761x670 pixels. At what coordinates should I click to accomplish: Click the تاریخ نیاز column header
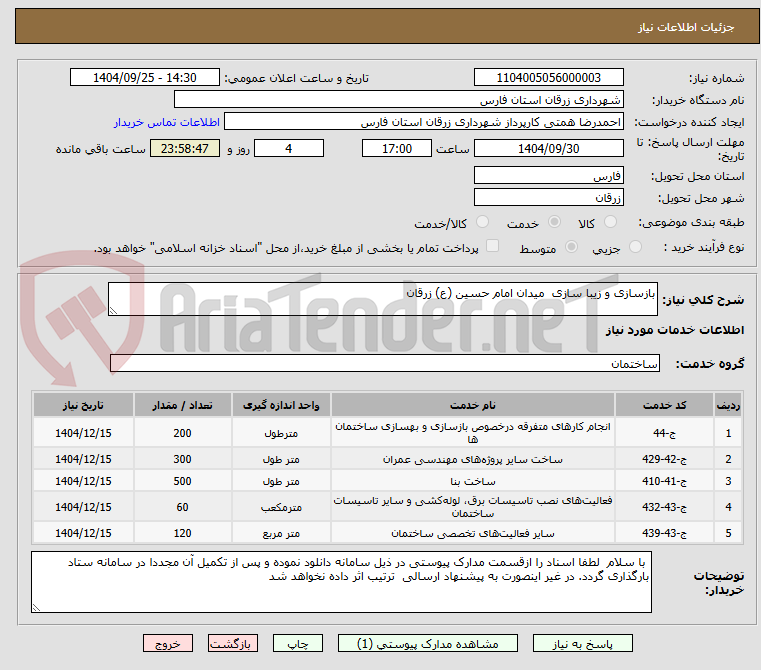83,405
